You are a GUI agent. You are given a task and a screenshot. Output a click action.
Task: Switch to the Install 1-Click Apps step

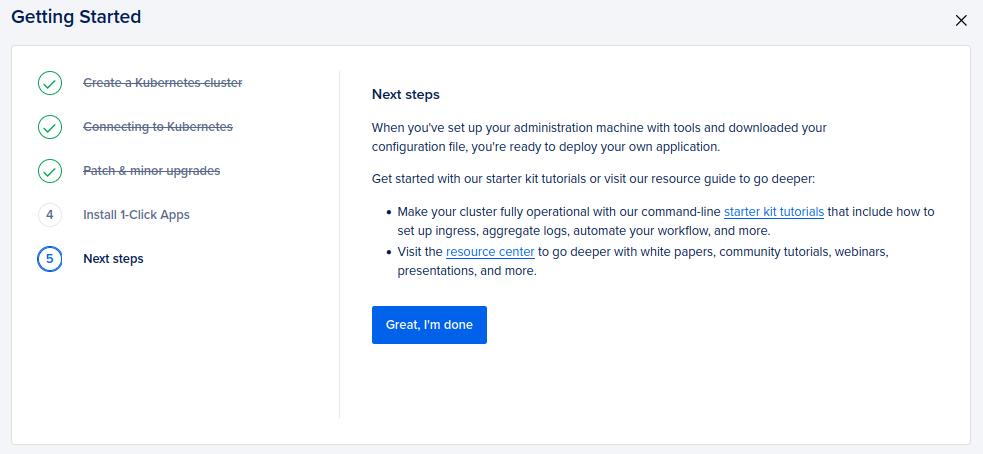click(x=136, y=215)
